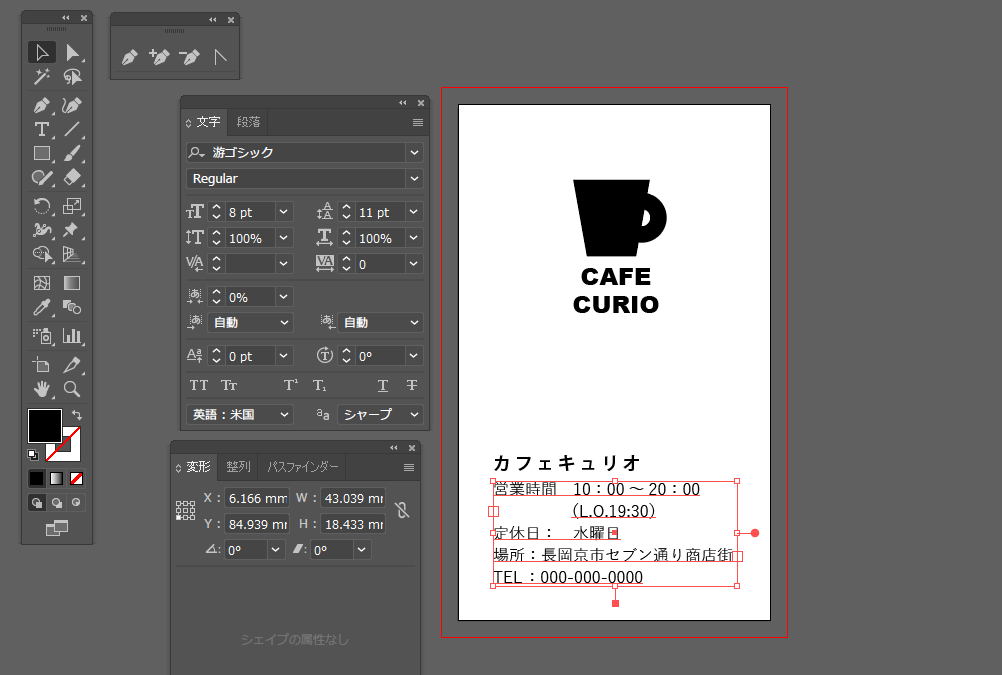The height and width of the screenshot is (675, 1002).
Task: Open the 游ゴシック font family dropdown
Action: click(x=414, y=152)
